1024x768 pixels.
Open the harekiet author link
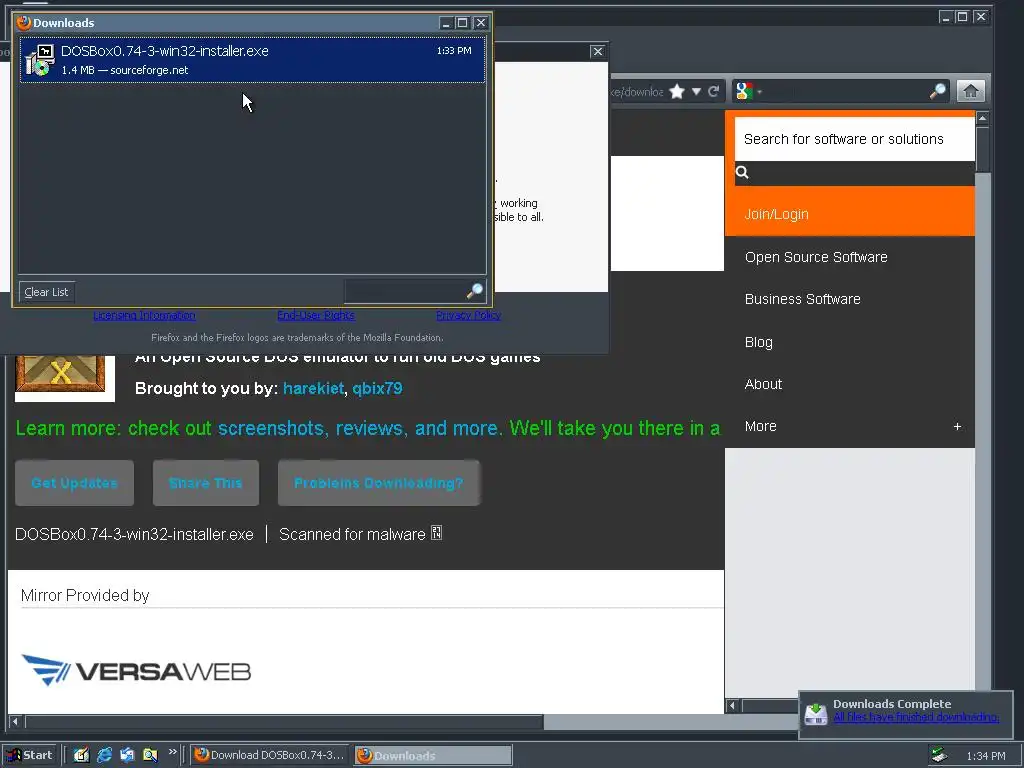[313, 389]
